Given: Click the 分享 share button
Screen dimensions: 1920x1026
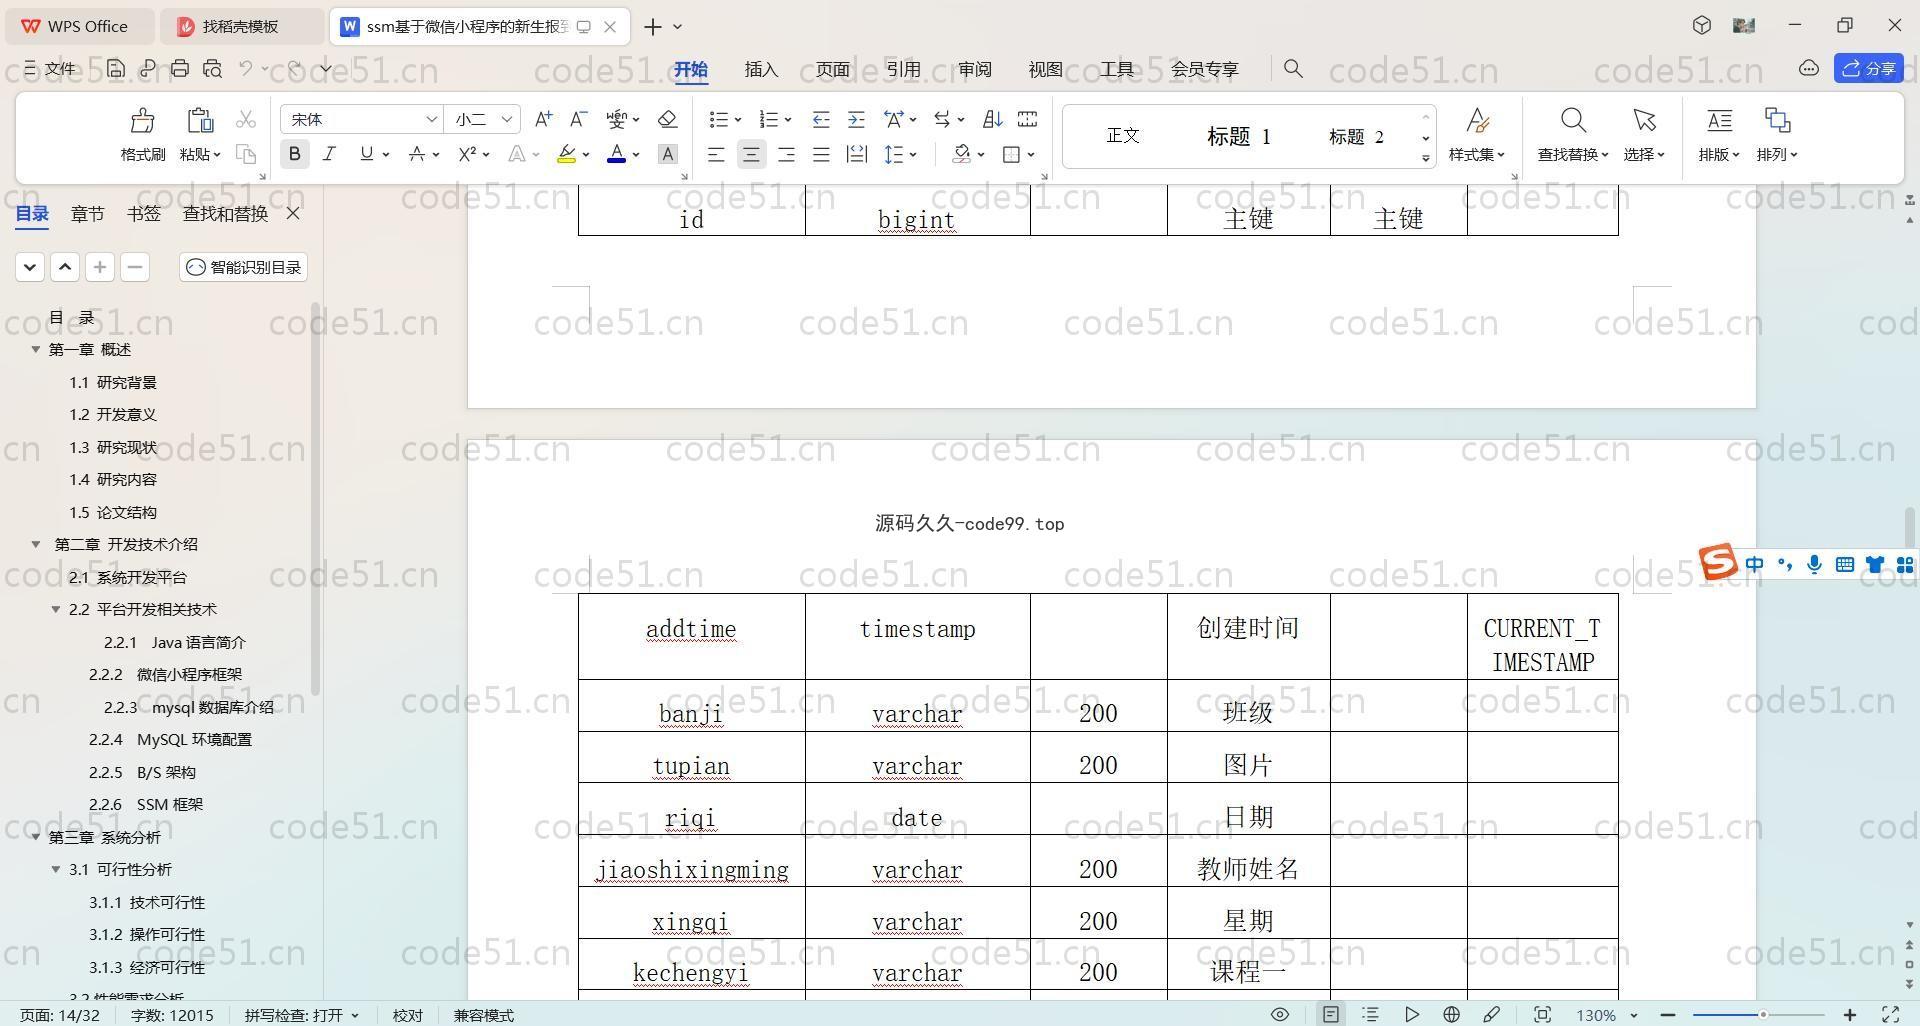Looking at the screenshot, I should click(x=1868, y=68).
